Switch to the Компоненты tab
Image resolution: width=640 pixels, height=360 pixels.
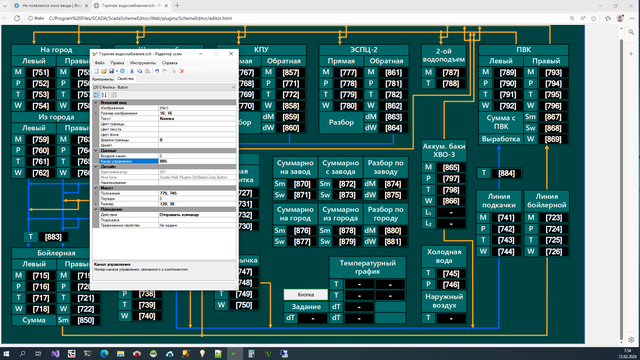tap(103, 79)
